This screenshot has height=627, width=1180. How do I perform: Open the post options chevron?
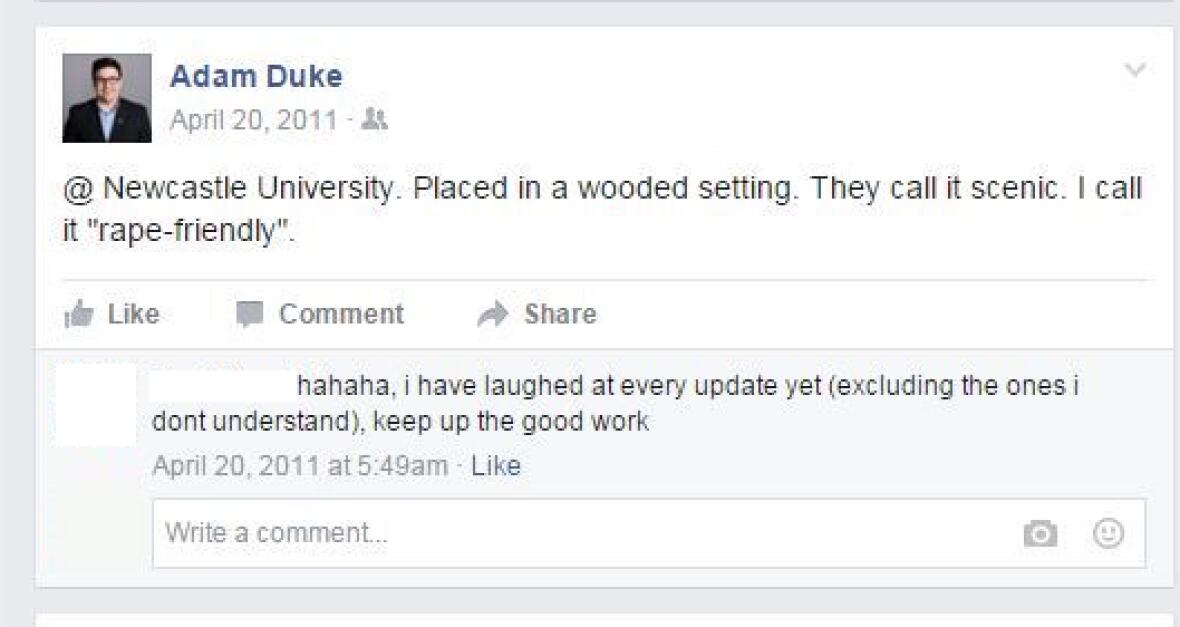1135,70
